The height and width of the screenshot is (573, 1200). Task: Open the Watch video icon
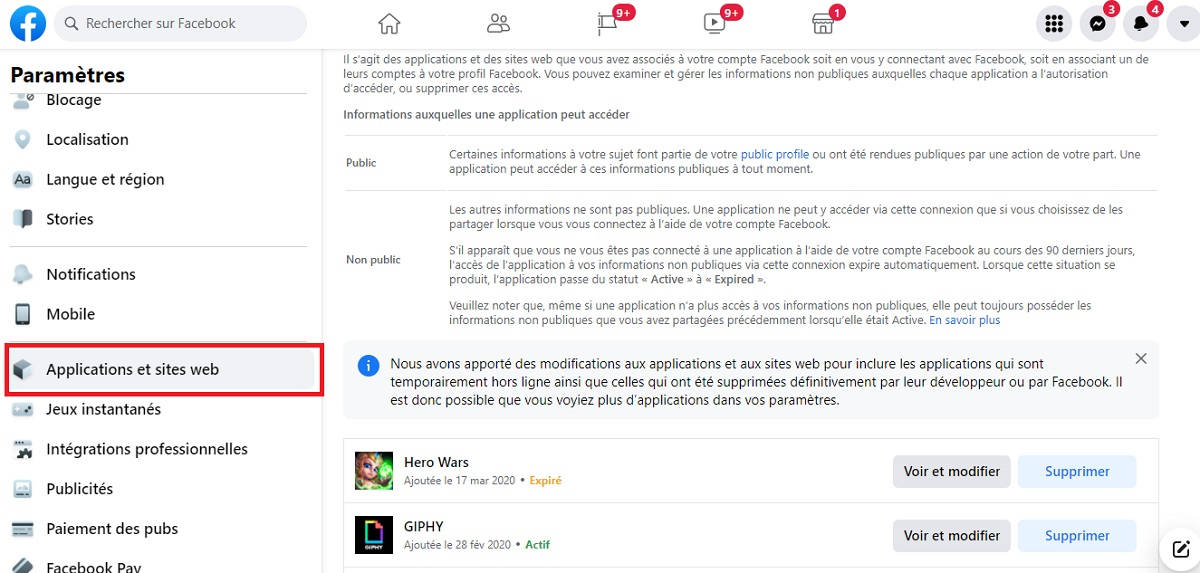[715, 23]
